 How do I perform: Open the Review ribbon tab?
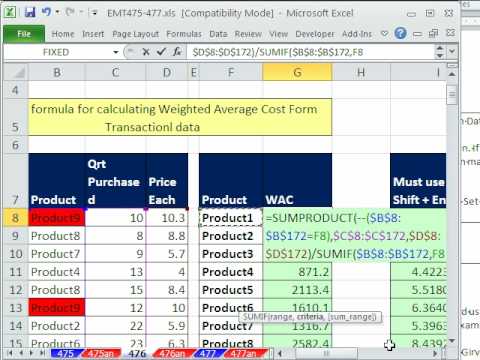248,34
